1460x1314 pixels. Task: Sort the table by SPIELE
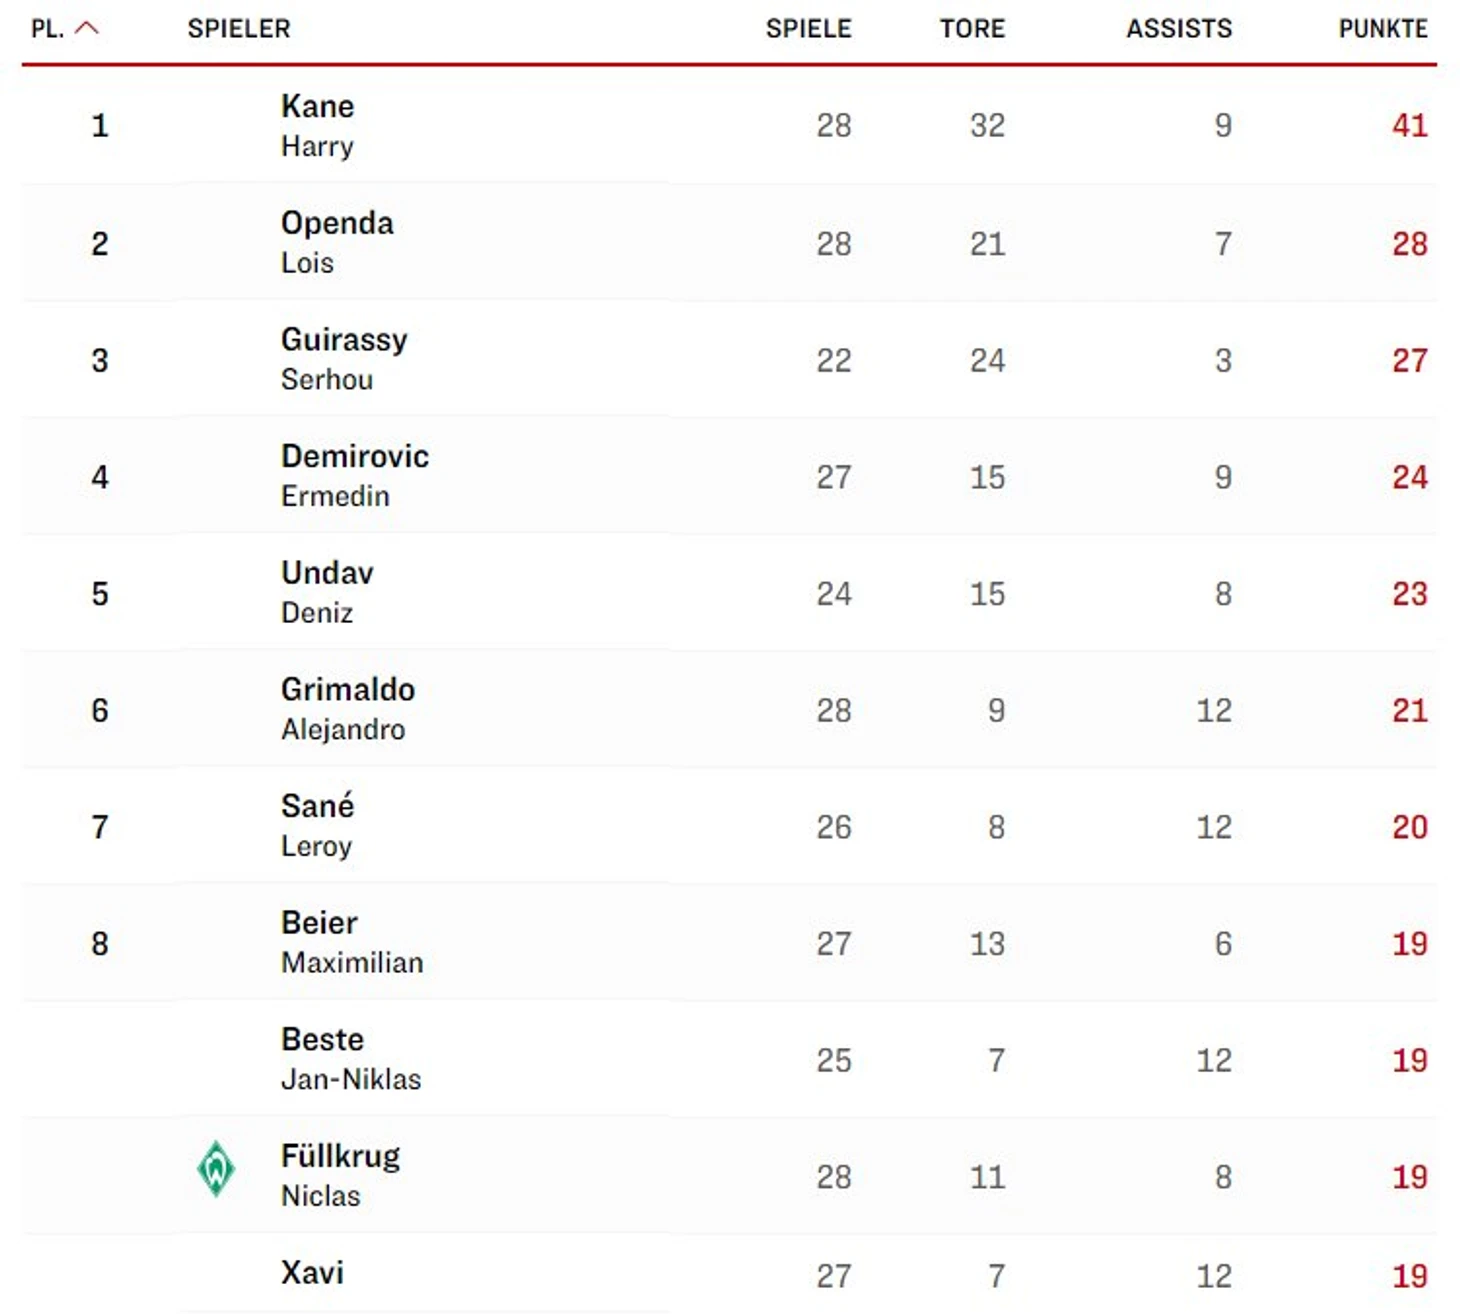pos(808,28)
